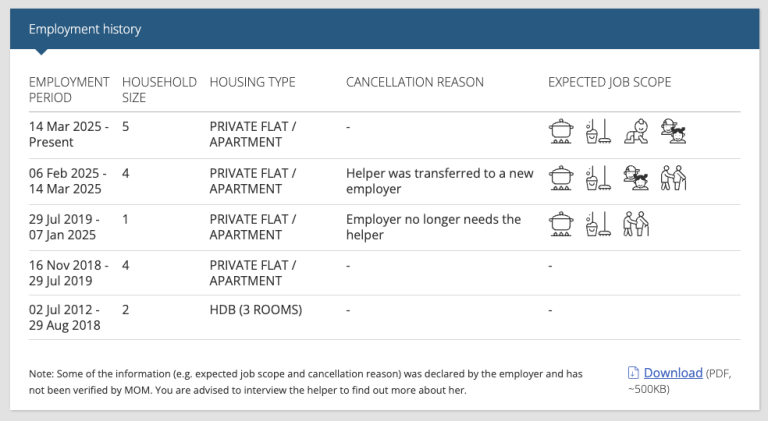
Task: Click infant care icon in first row
Action: 636,131
